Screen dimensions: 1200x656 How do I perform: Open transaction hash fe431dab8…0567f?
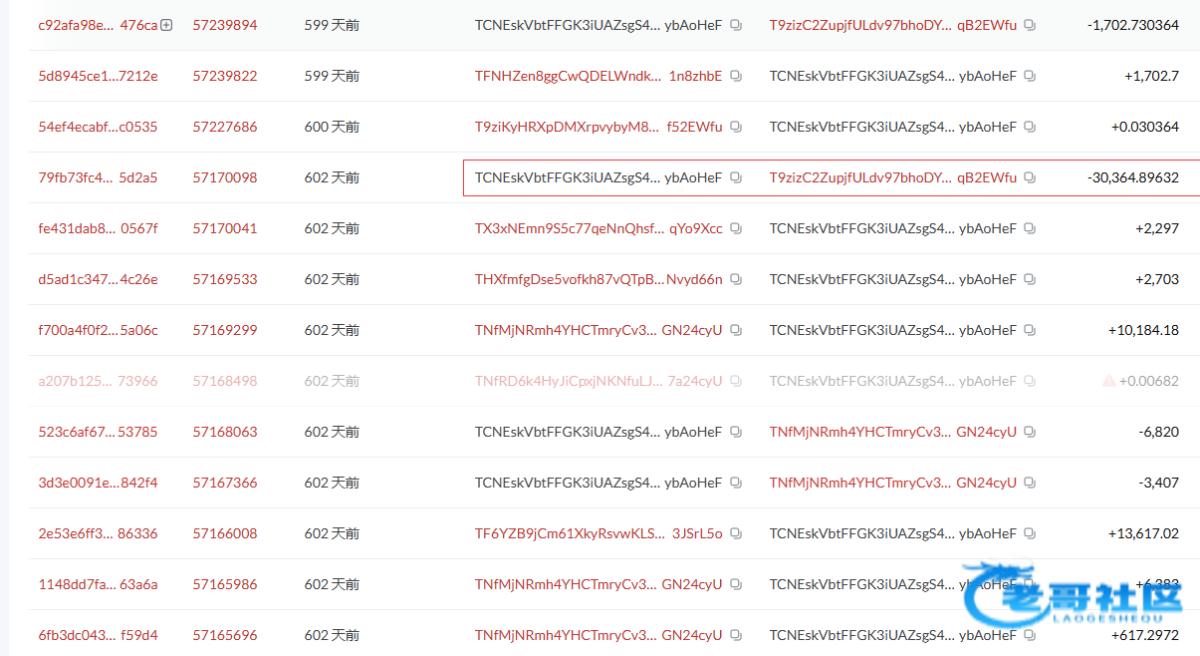coord(97,228)
